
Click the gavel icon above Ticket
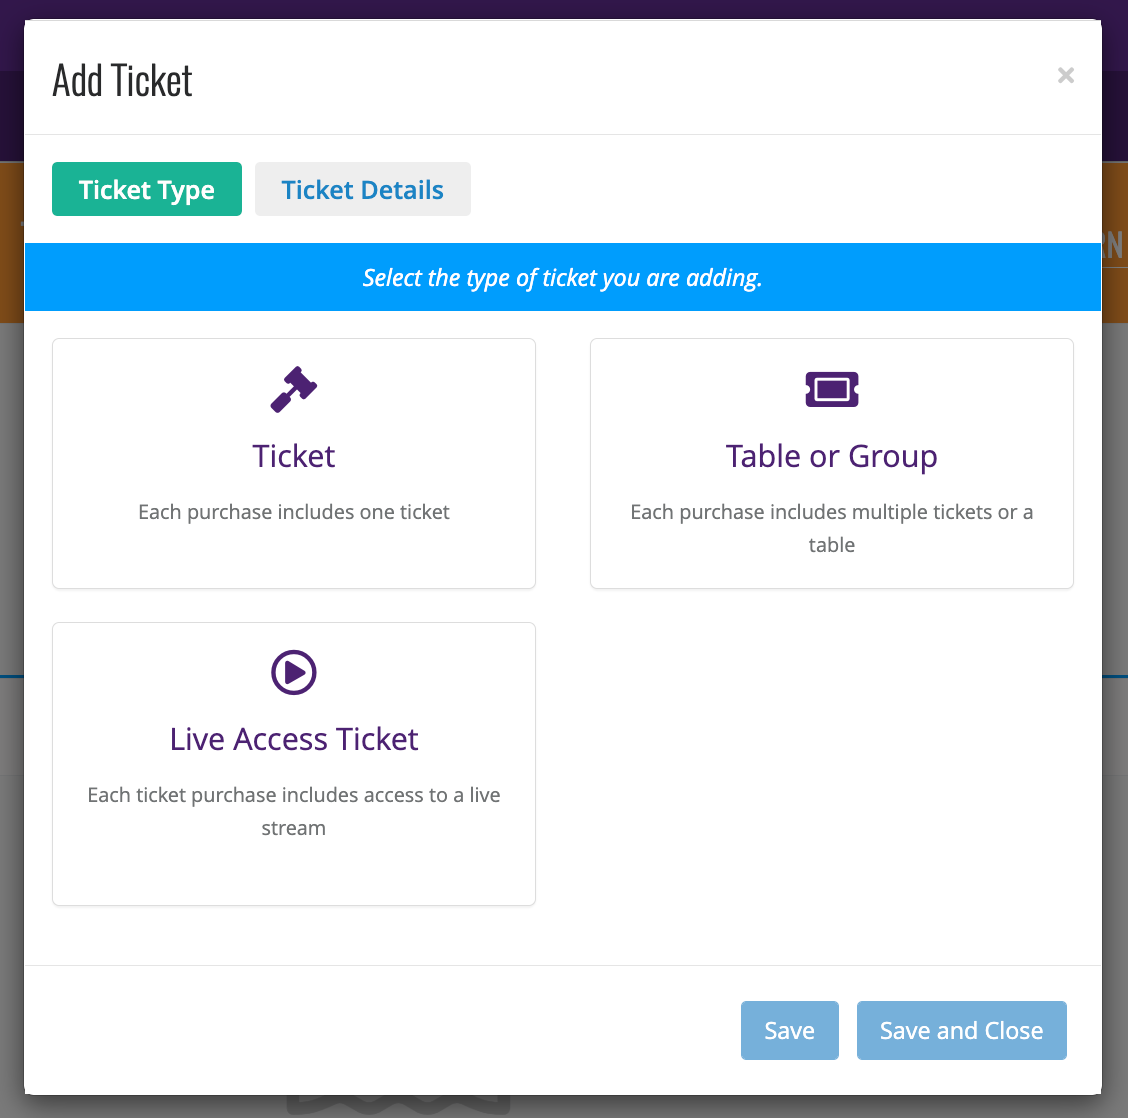[x=294, y=389]
